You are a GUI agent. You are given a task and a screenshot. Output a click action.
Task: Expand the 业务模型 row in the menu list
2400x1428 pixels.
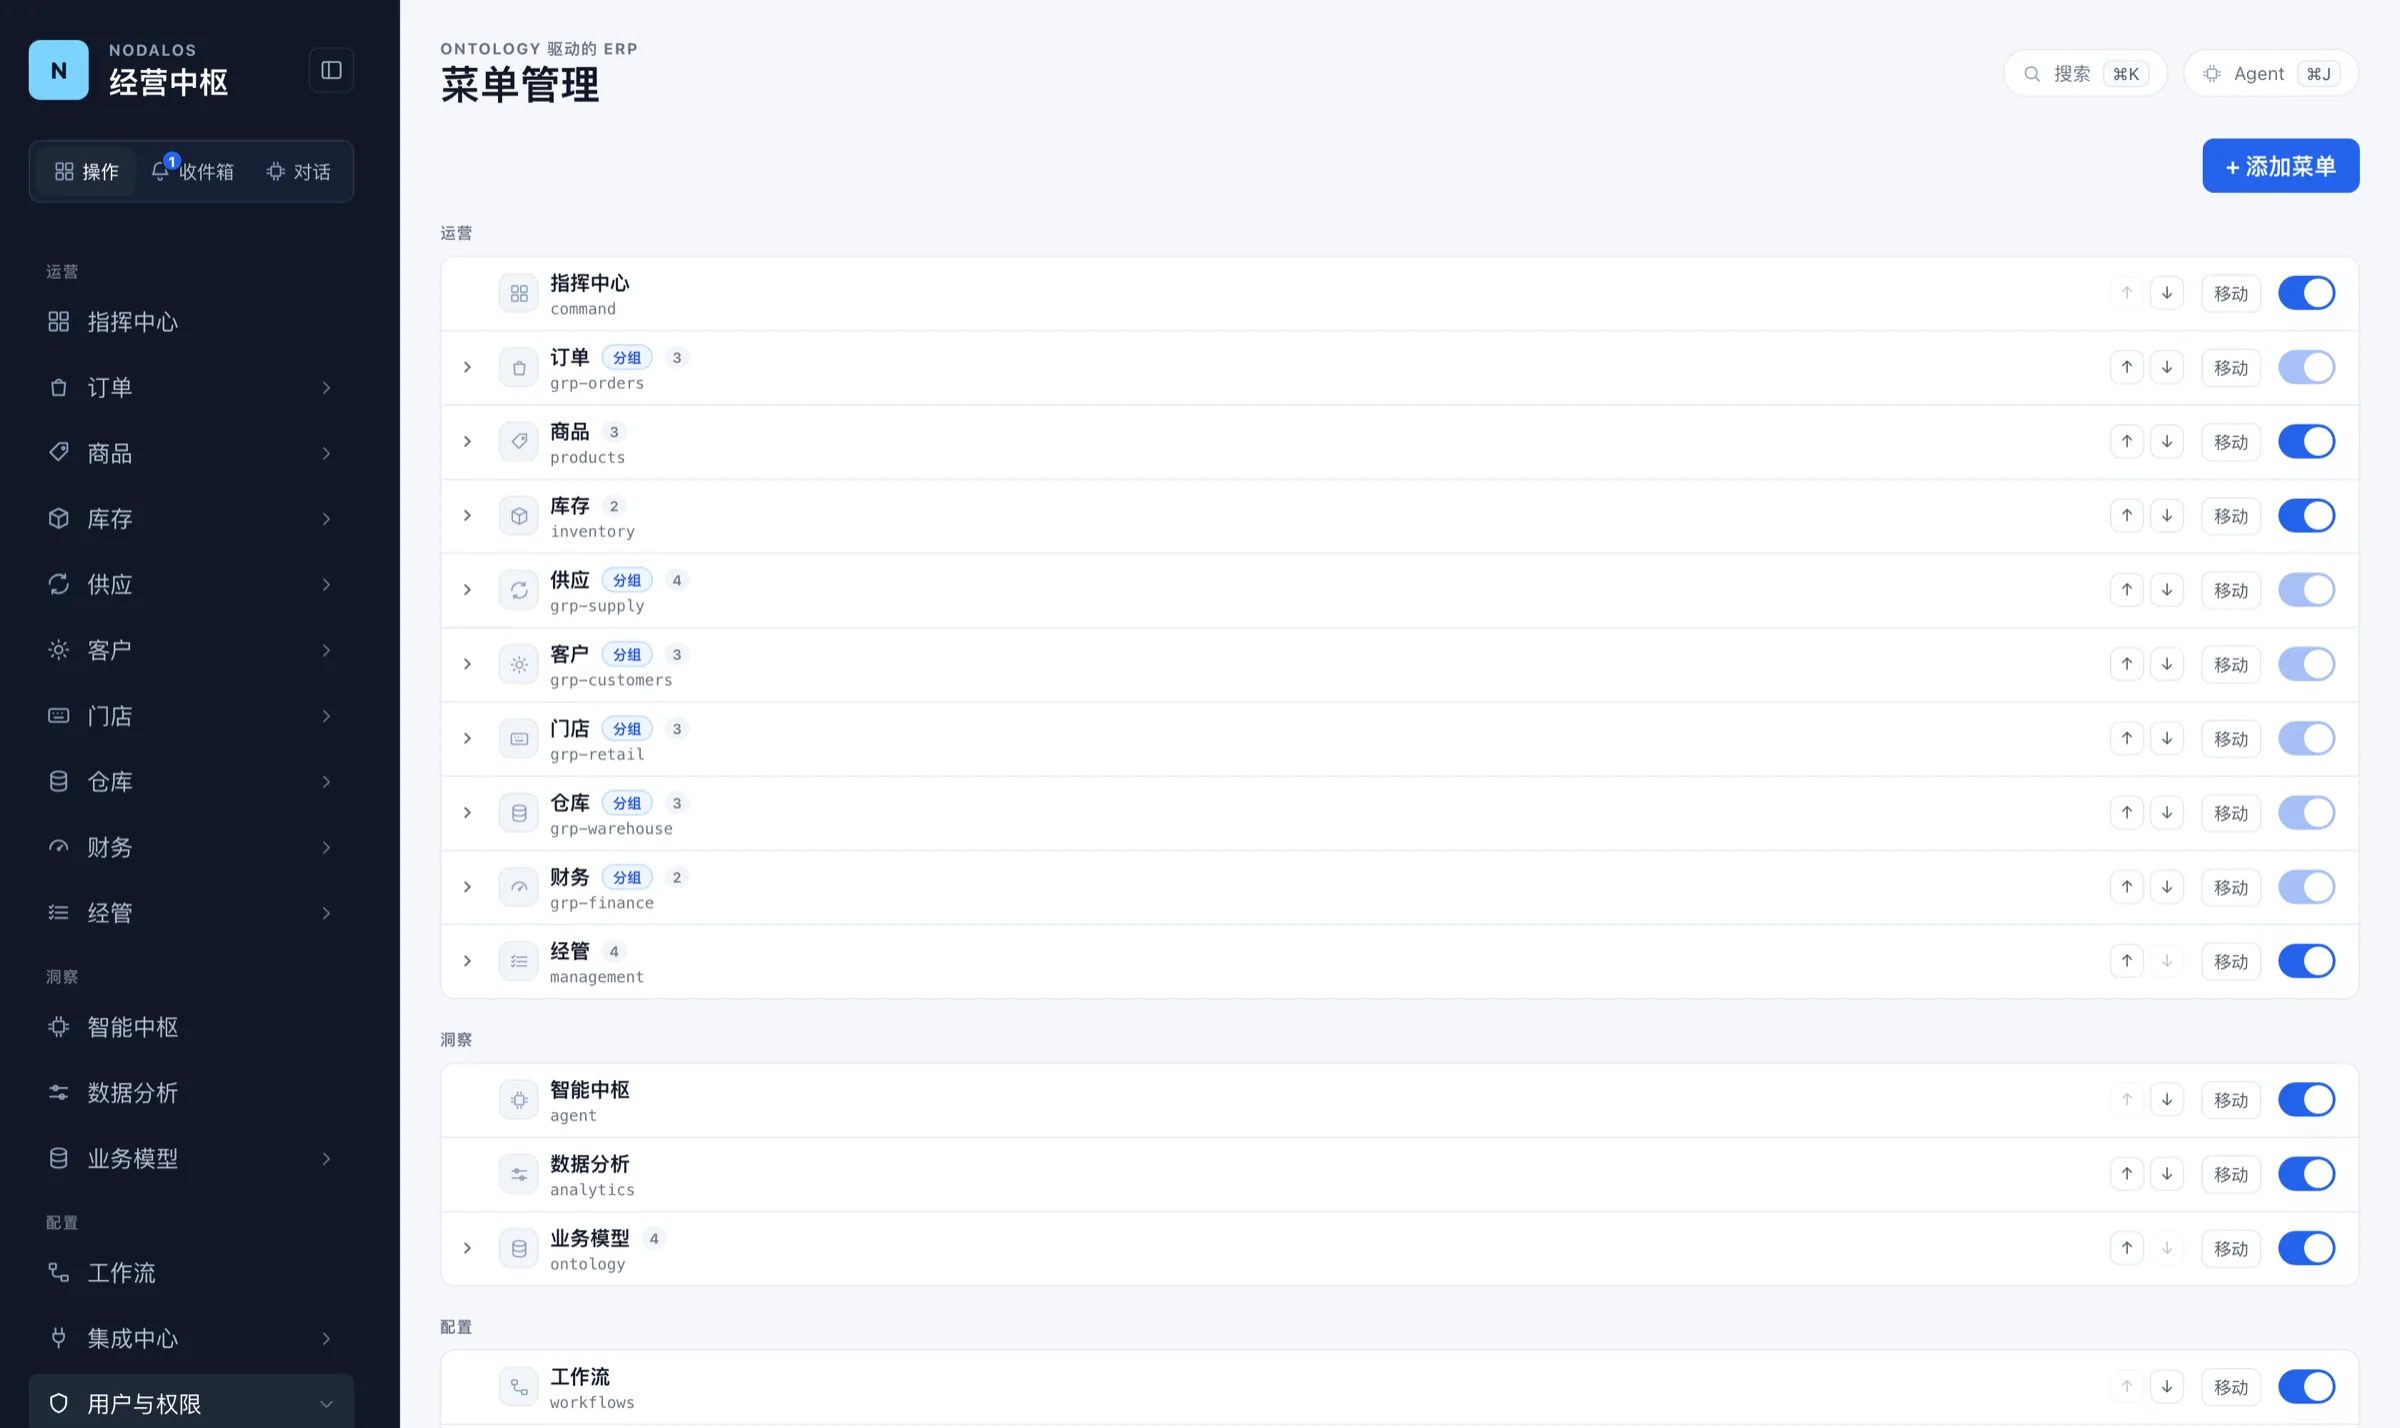point(467,1247)
